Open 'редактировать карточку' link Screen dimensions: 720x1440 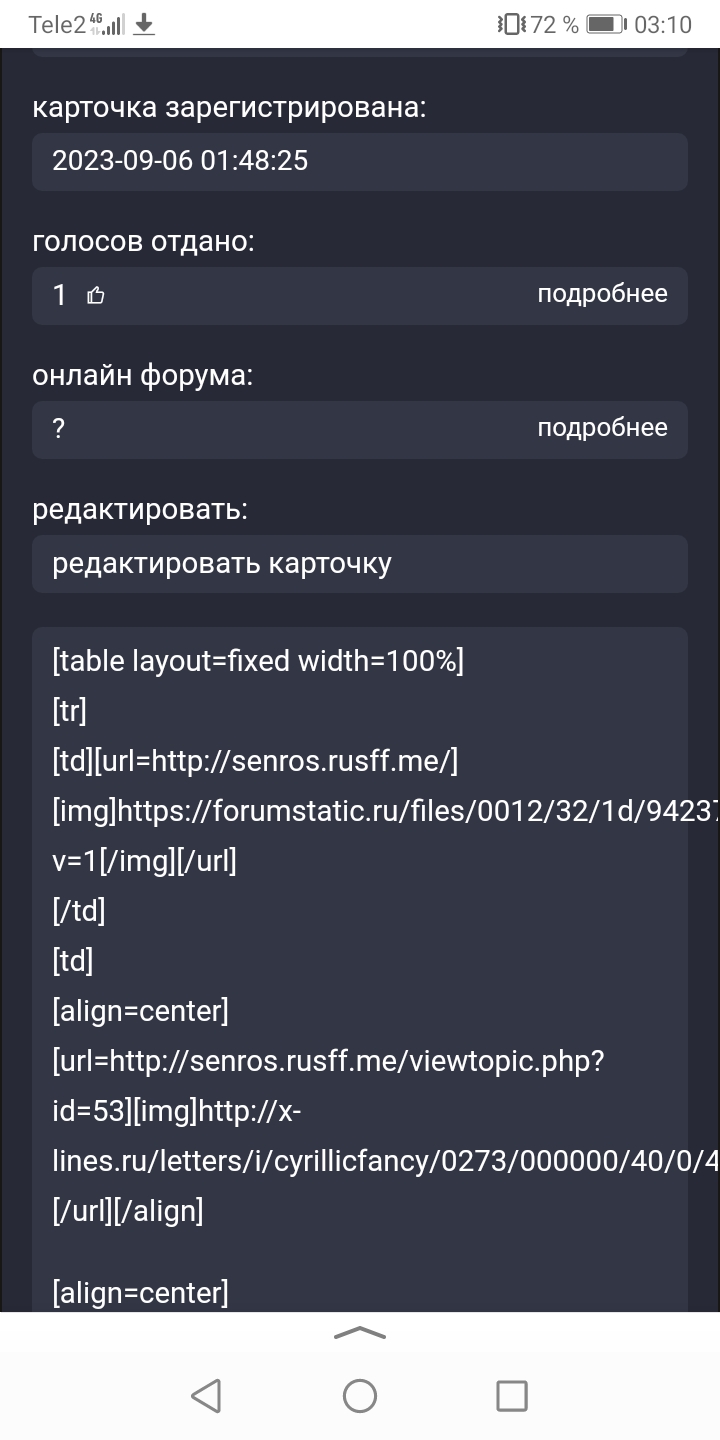tap(222, 563)
